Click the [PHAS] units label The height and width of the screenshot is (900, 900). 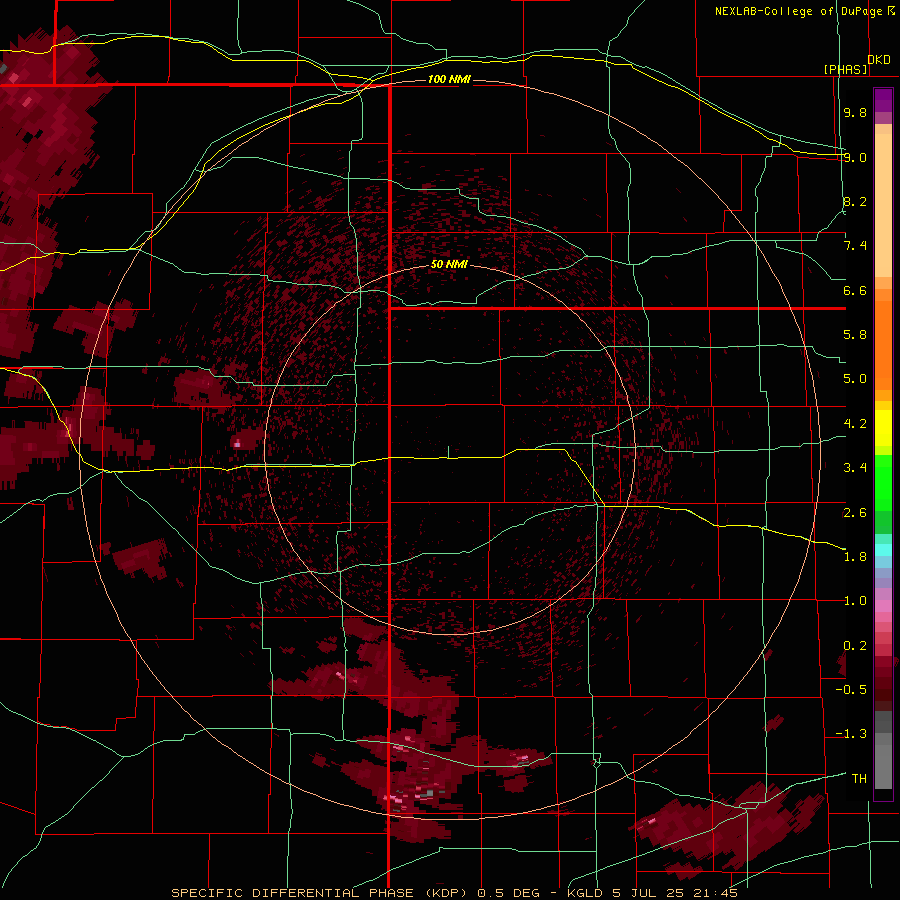tap(845, 69)
